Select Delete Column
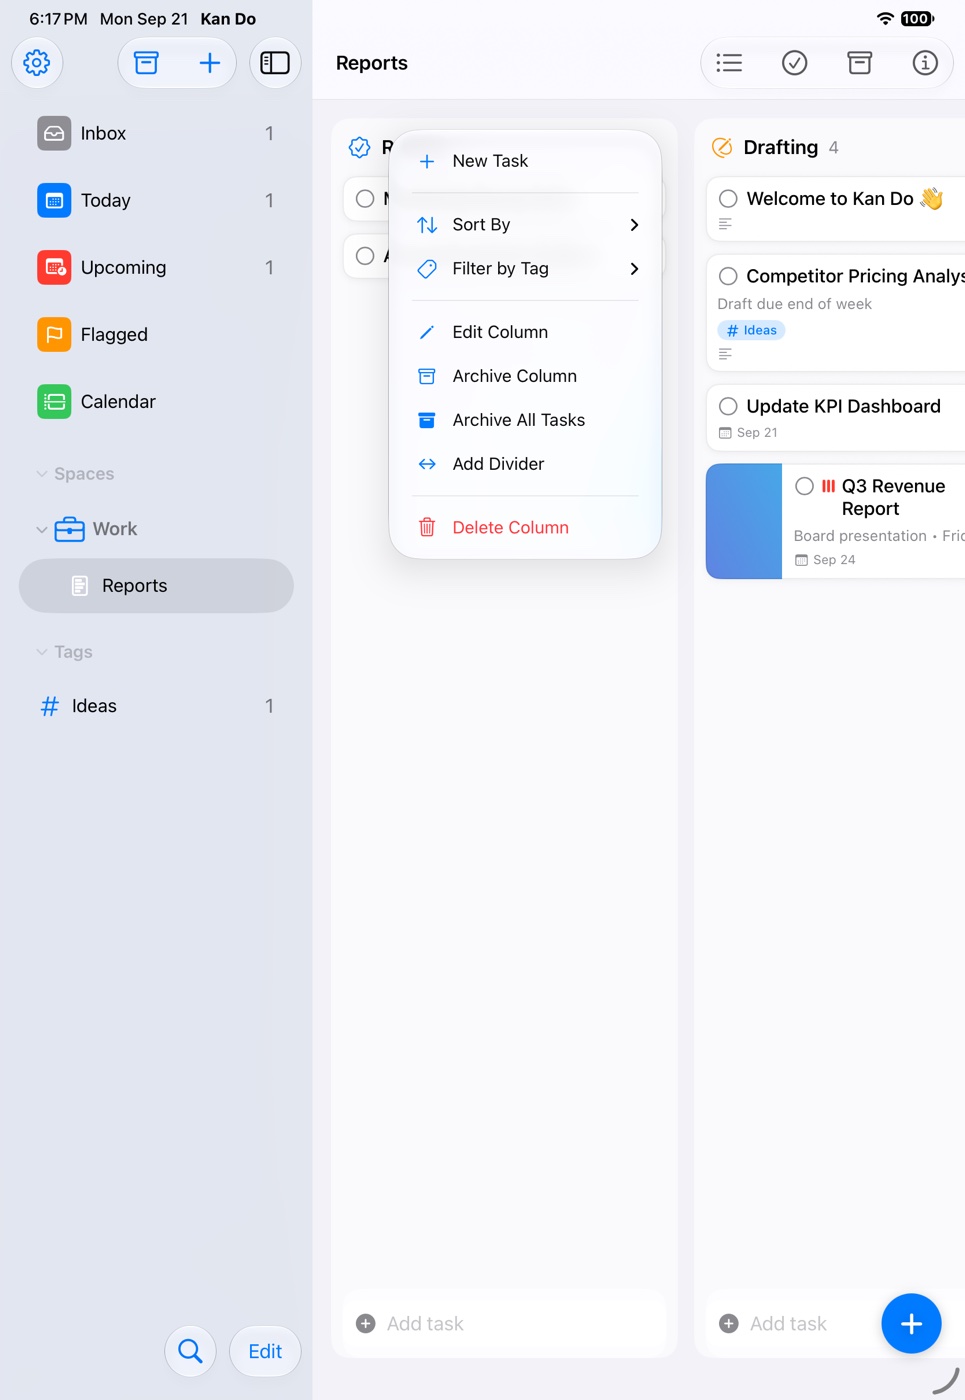The width and height of the screenshot is (965, 1400). point(526,528)
